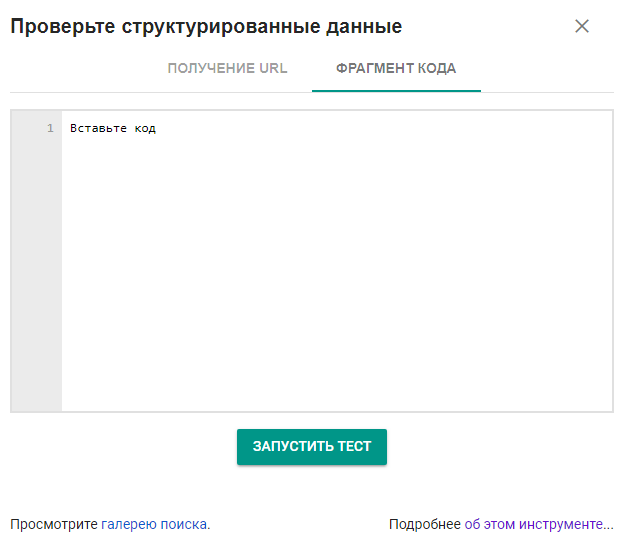
Task: Click the ЗАПУСТИТЬ ТЕСТ button
Action: tap(312, 446)
